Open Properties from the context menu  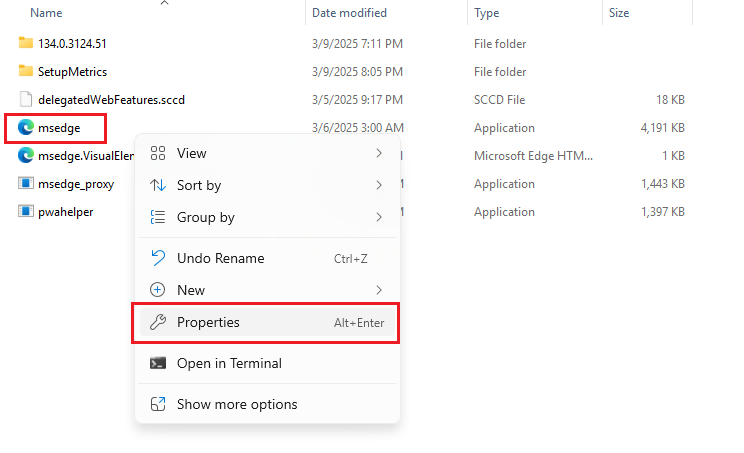click(268, 322)
